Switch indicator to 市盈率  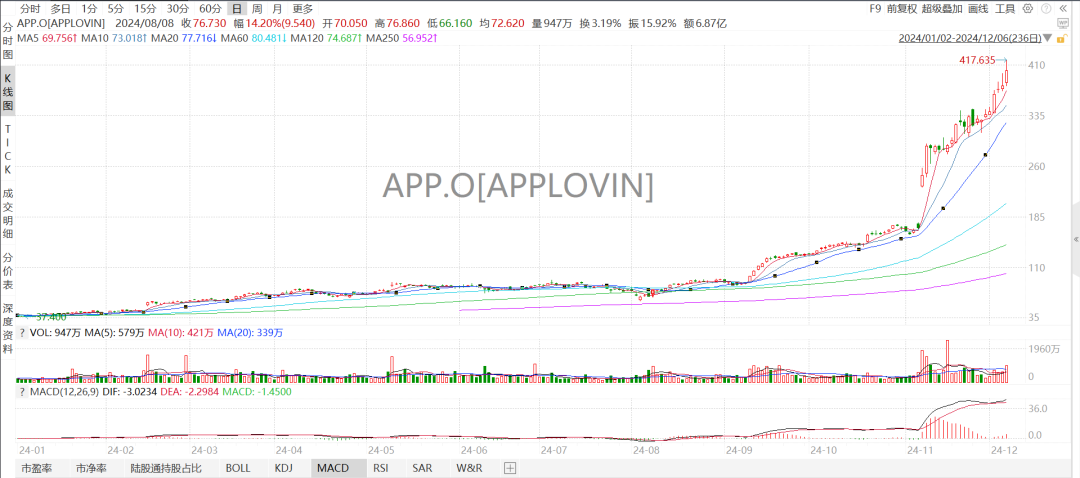(x=36, y=468)
